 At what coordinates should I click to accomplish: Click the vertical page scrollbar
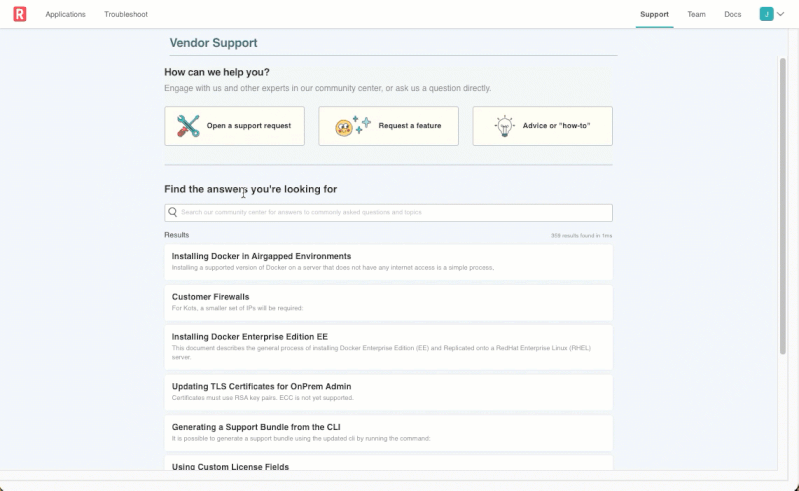[783, 200]
